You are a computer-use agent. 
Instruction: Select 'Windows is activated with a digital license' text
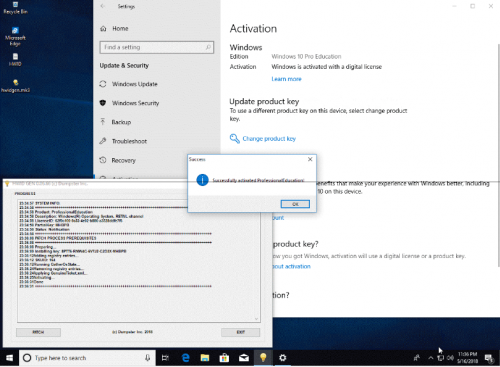click(327, 67)
